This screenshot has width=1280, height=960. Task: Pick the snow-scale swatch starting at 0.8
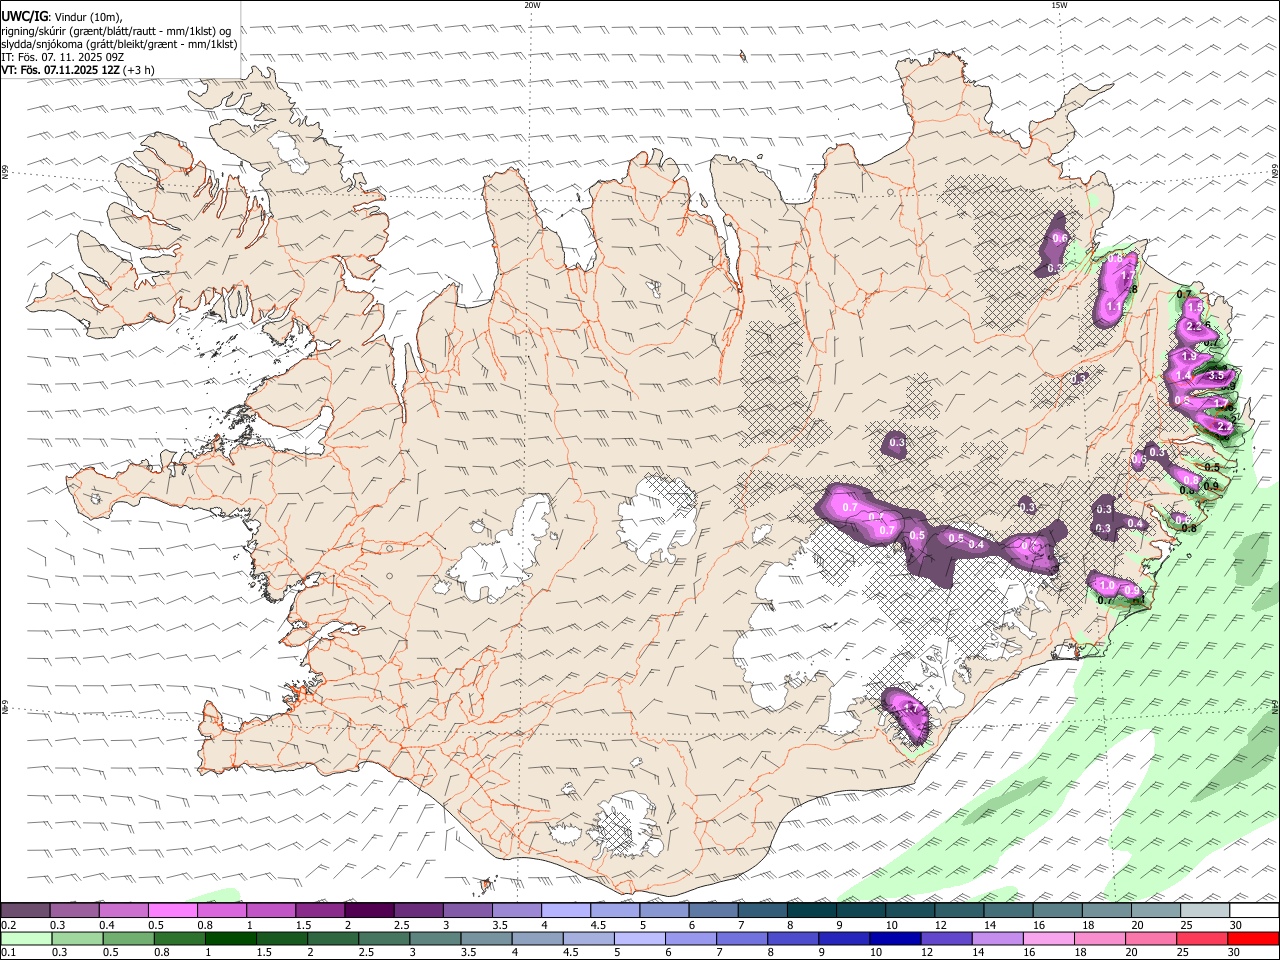click(221, 911)
